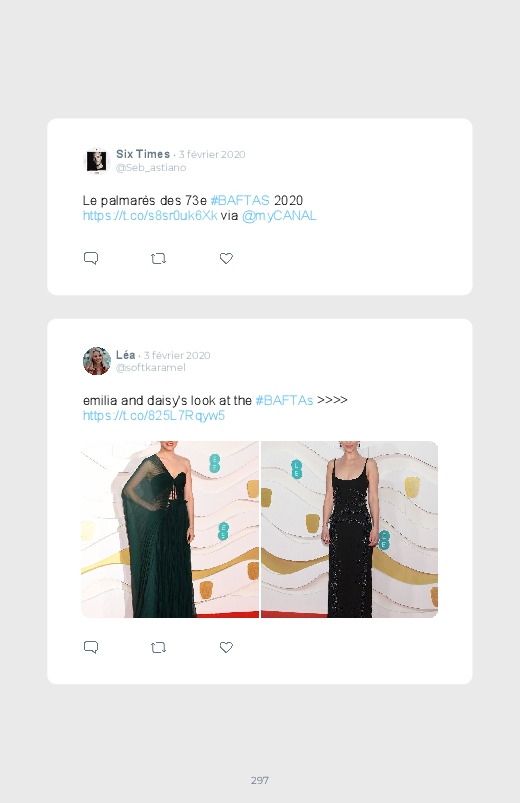
Task: View the black sequin dress photo
Action: click(x=349, y=530)
